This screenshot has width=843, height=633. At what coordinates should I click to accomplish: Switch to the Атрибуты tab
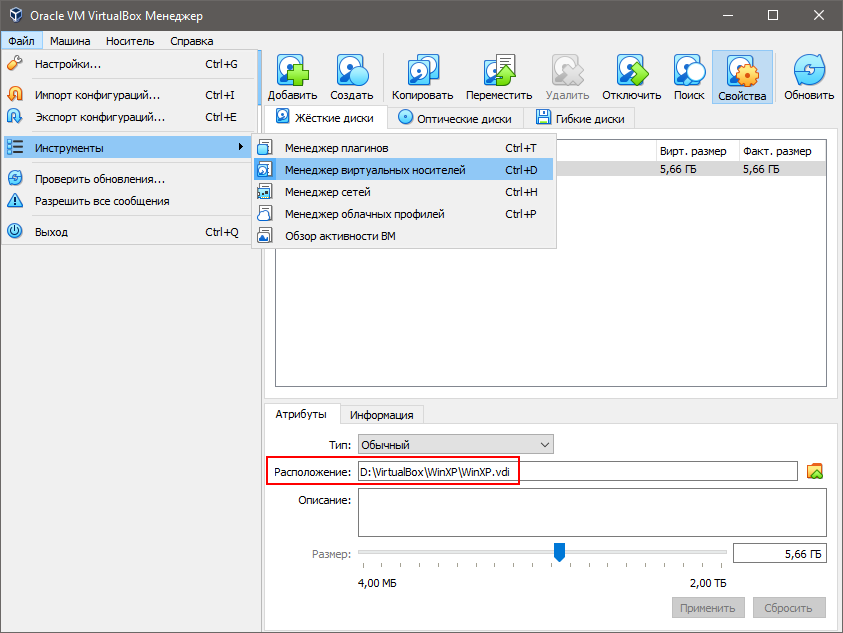pos(302,414)
